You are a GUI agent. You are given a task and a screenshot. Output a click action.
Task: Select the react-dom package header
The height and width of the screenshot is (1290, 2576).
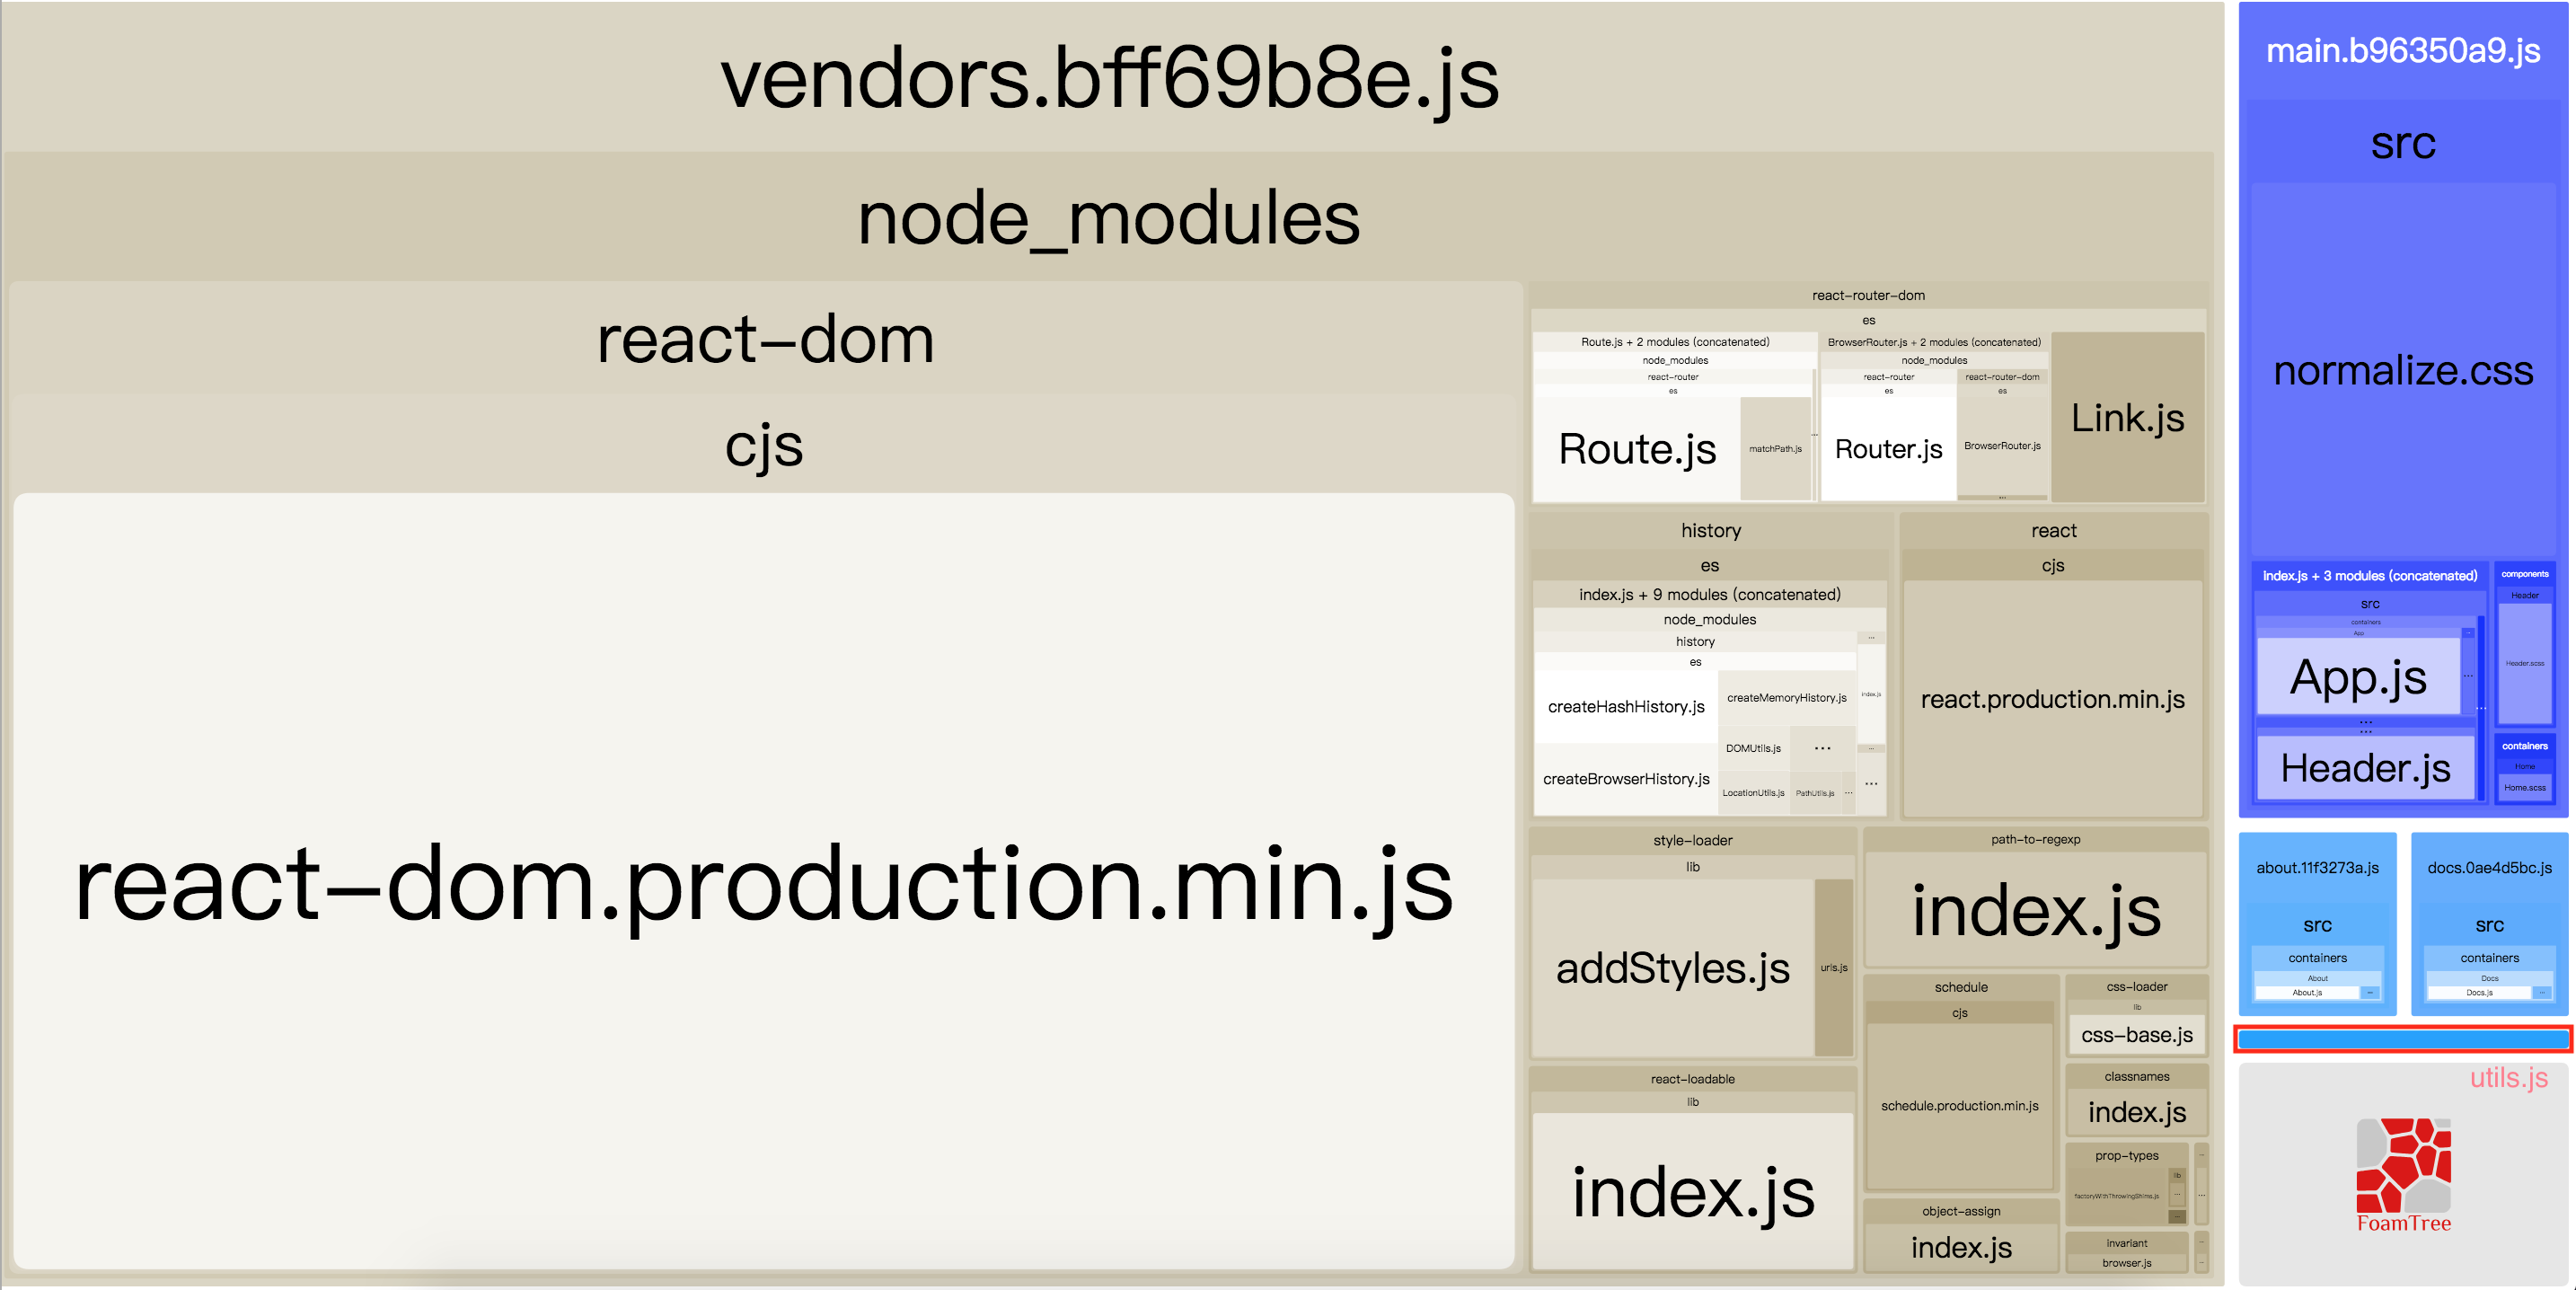tap(765, 339)
